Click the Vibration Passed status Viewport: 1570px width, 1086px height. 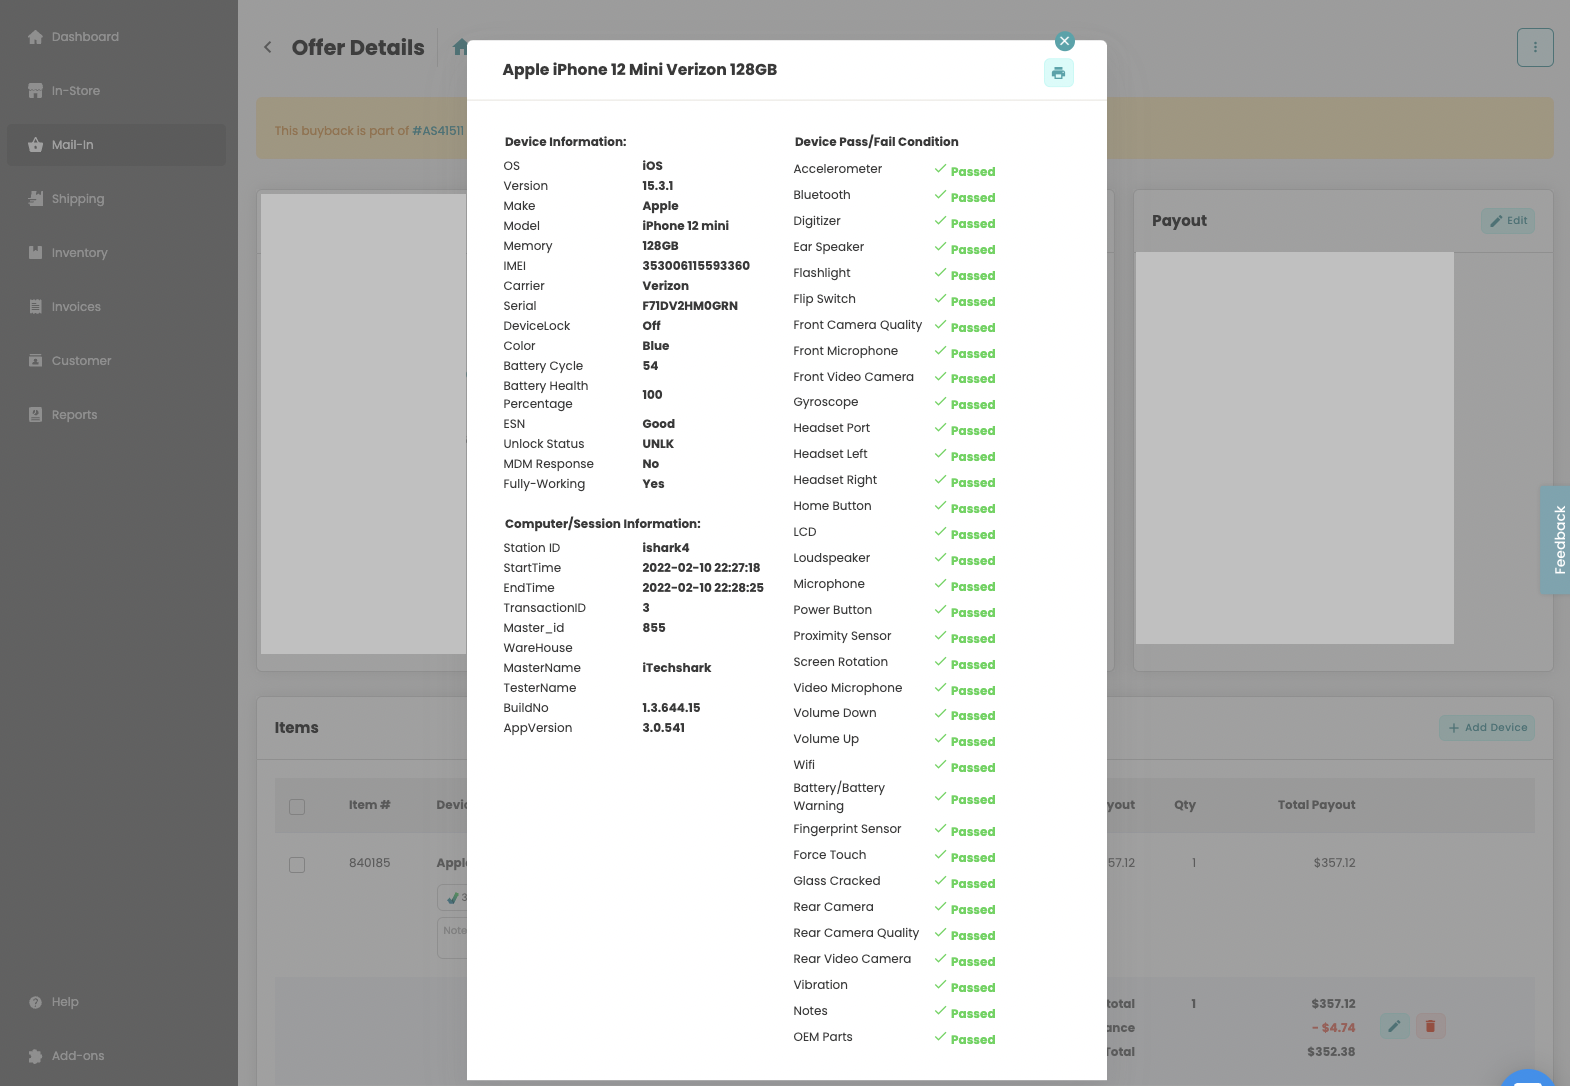(965, 987)
